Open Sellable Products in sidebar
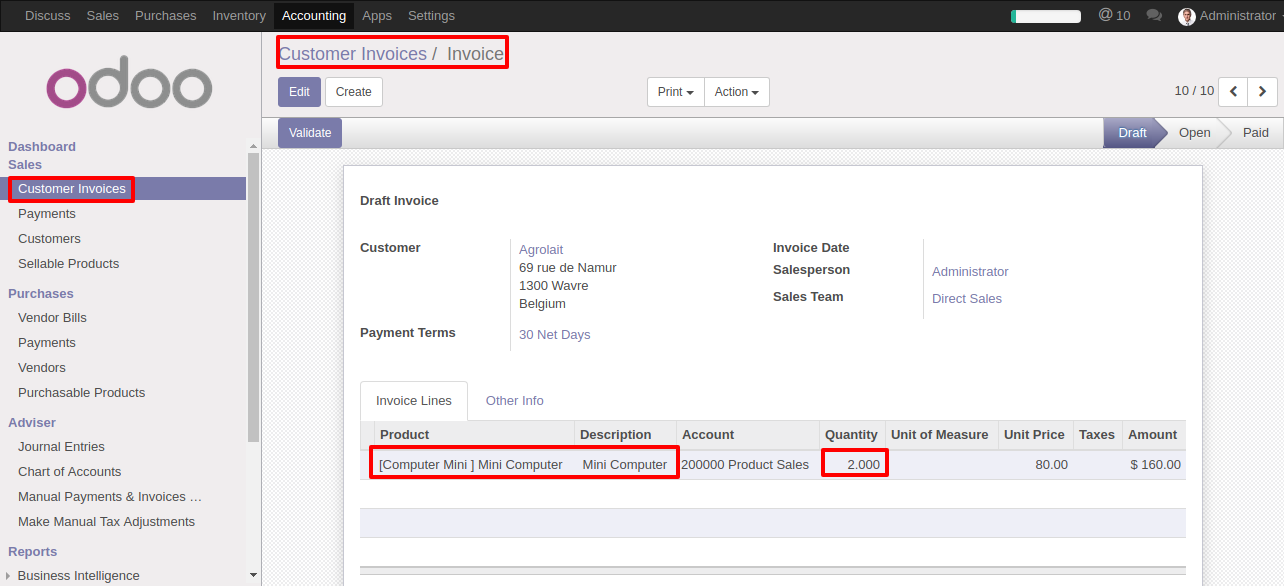Image resolution: width=1284 pixels, height=586 pixels. click(68, 264)
